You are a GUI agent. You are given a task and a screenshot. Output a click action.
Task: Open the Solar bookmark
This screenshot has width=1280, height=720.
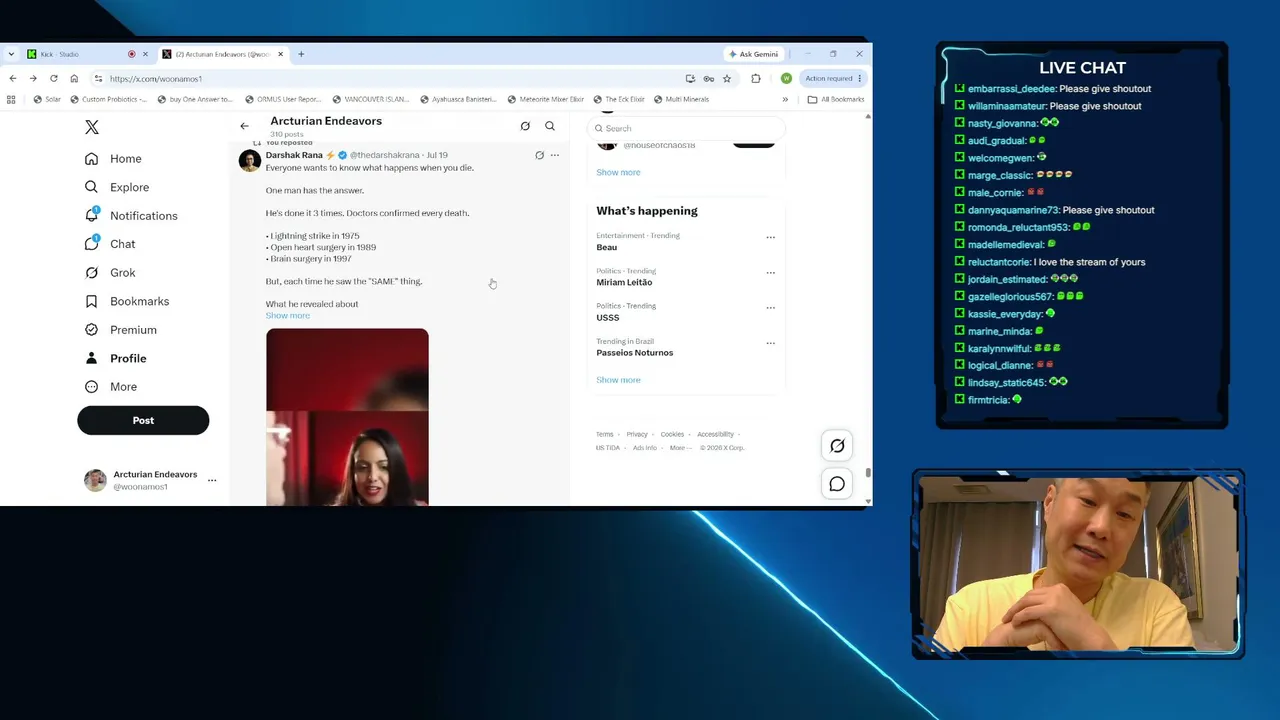coord(47,99)
